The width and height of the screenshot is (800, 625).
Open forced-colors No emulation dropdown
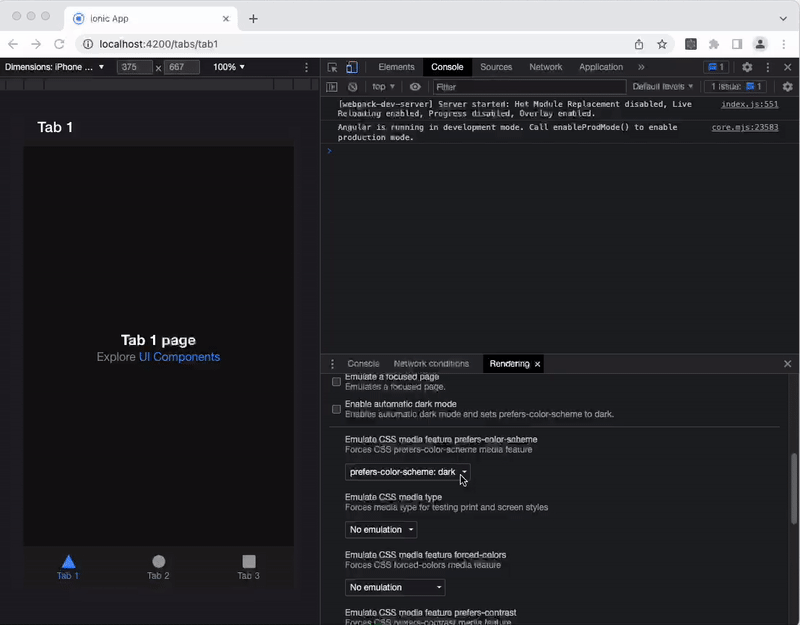click(x=395, y=587)
